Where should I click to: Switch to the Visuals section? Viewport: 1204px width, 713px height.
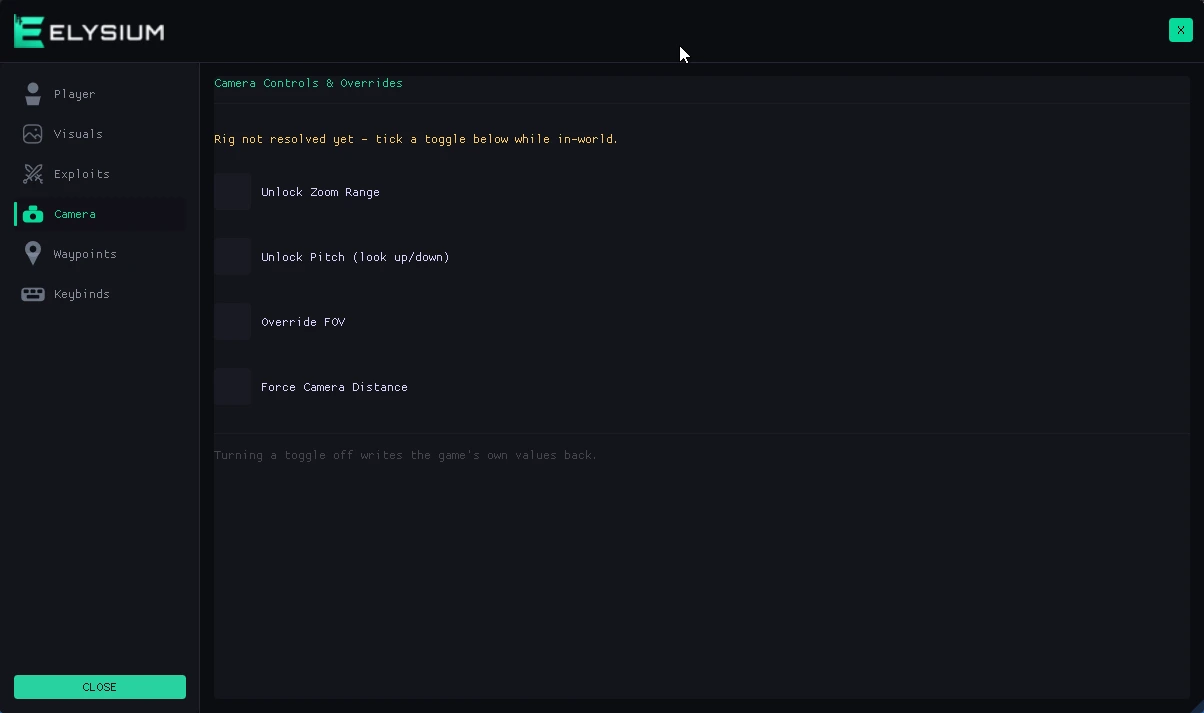(x=100, y=134)
